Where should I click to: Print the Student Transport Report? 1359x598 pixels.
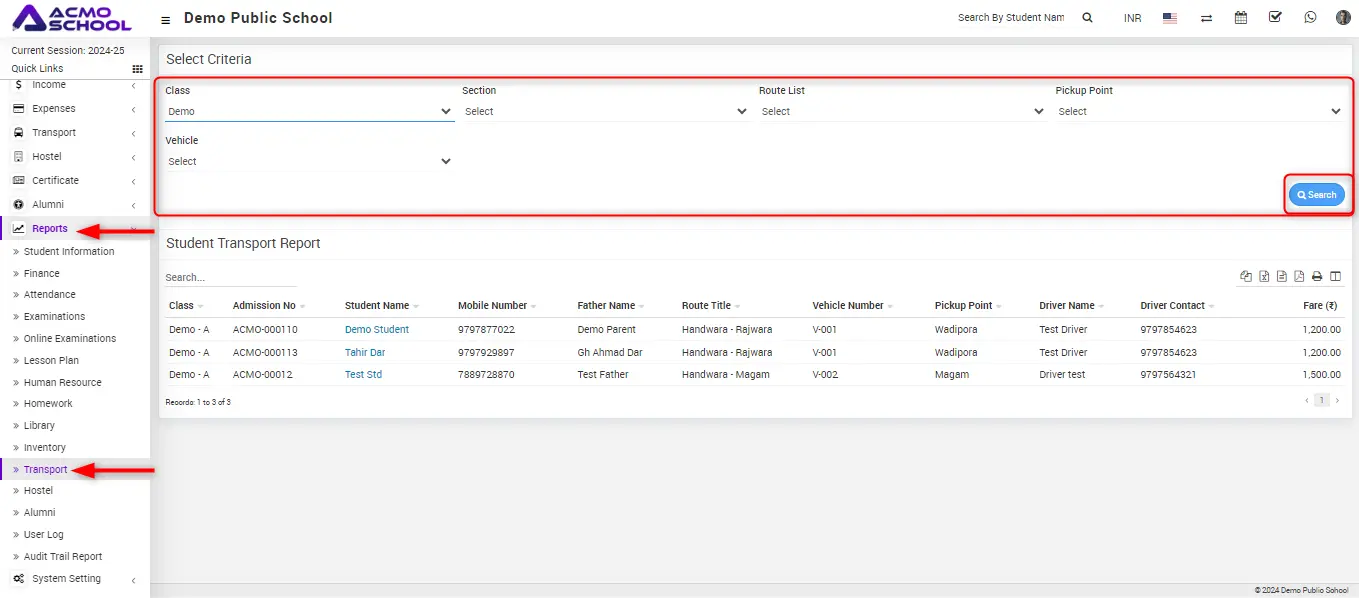(x=1317, y=277)
